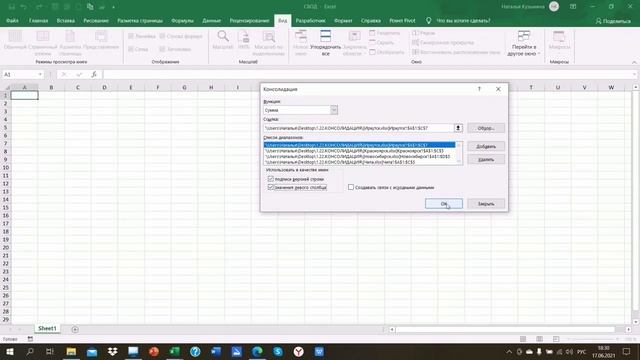Screen dimensions: 640x360
Task: Open Skype from the taskbar
Action: tap(278, 351)
